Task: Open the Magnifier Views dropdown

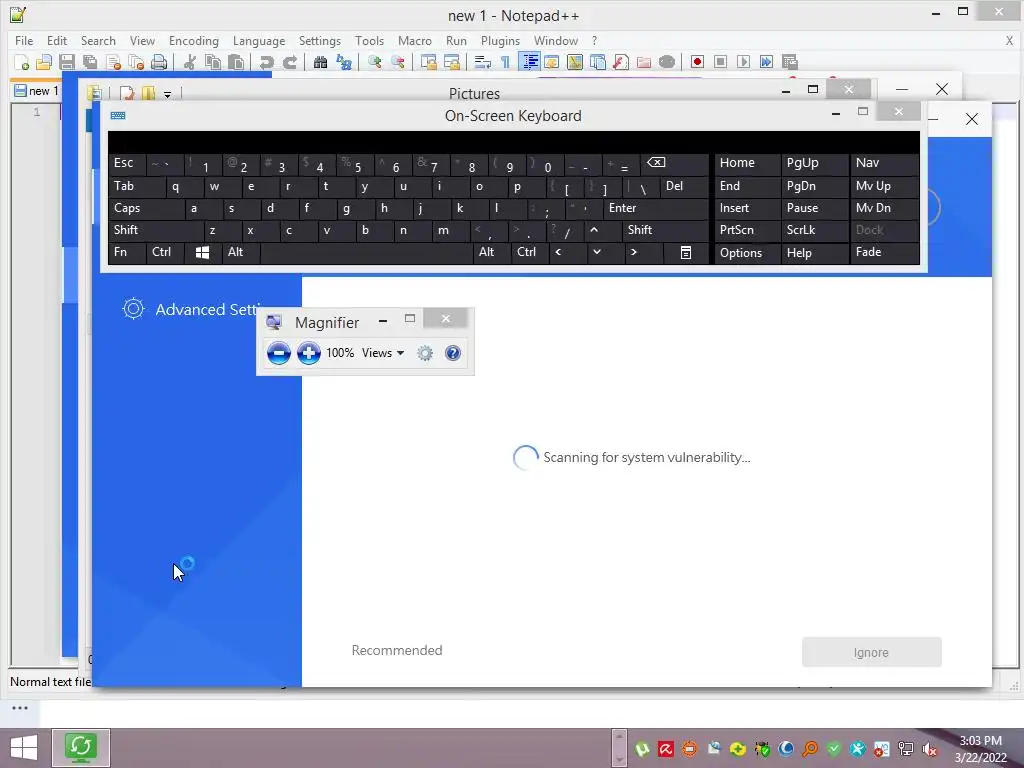Action: coord(383,353)
